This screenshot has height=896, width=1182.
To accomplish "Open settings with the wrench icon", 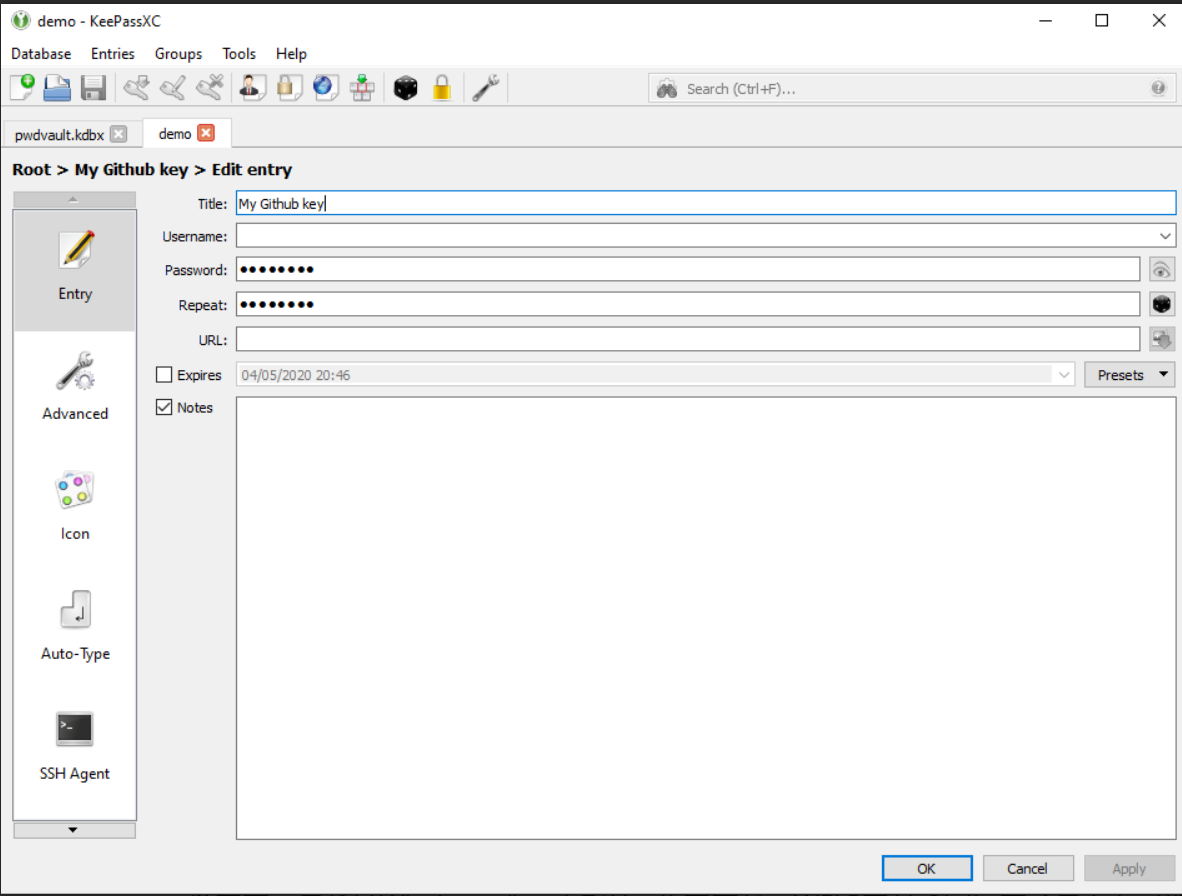I will coord(485,88).
